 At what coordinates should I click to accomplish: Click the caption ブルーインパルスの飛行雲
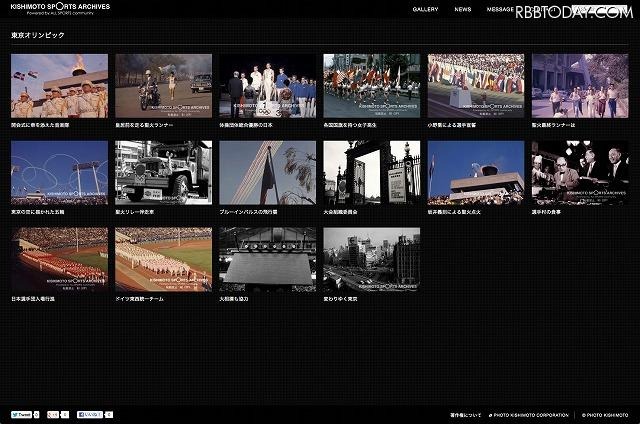click(248, 212)
